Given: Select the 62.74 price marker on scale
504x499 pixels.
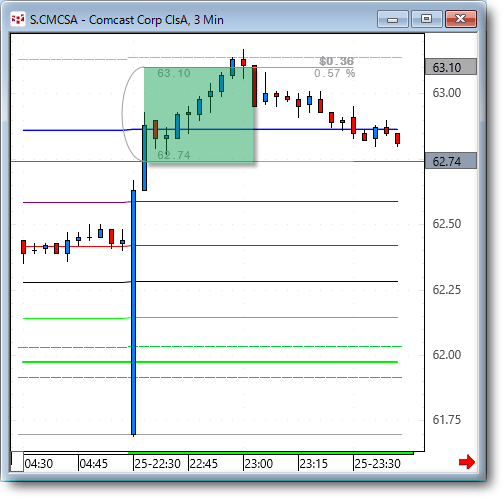Looking at the screenshot, I should point(451,161).
